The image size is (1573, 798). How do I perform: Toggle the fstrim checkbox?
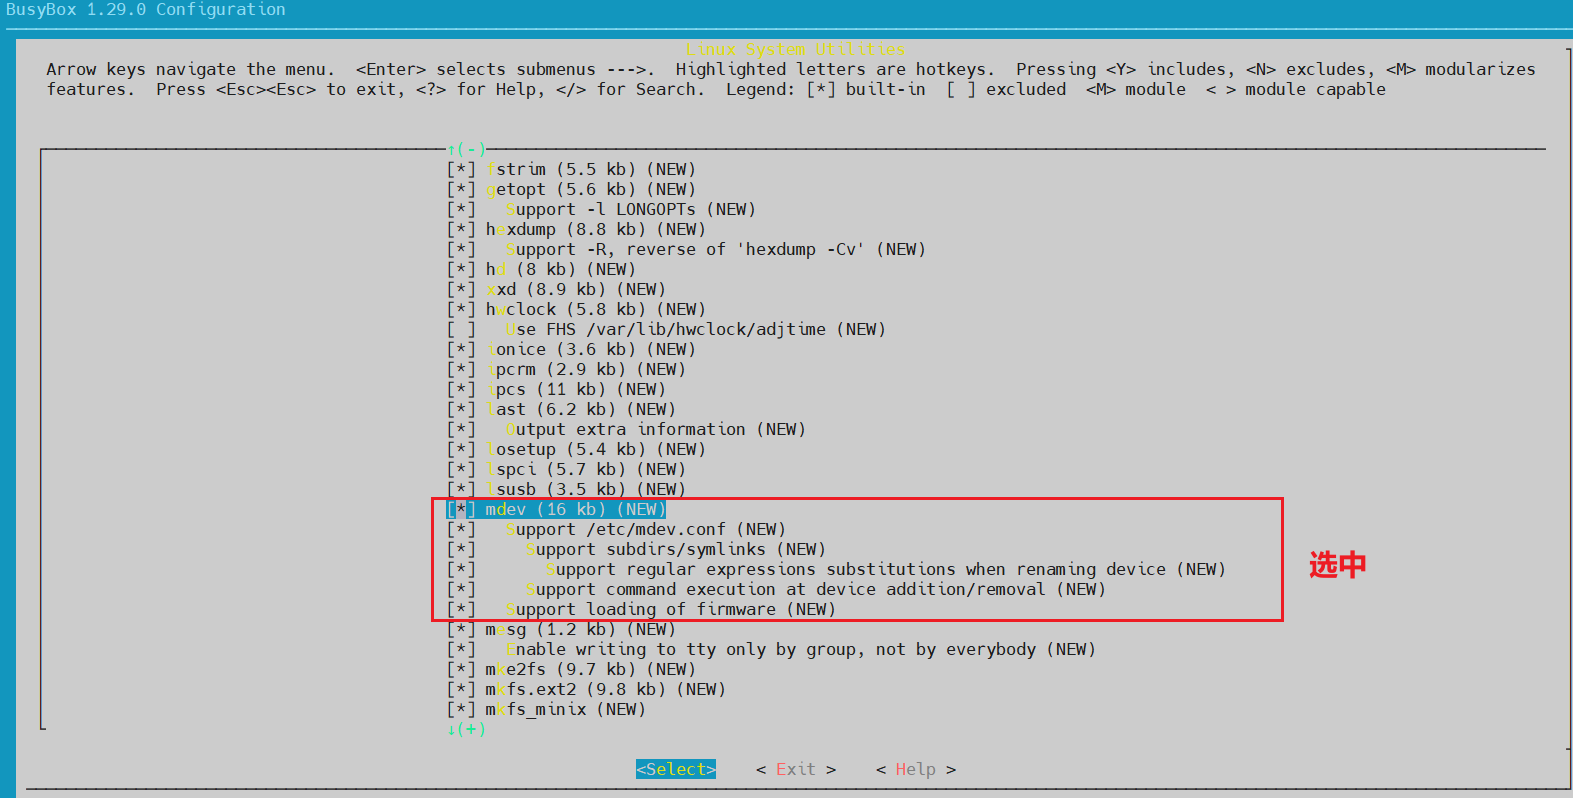pyautogui.click(x=461, y=169)
